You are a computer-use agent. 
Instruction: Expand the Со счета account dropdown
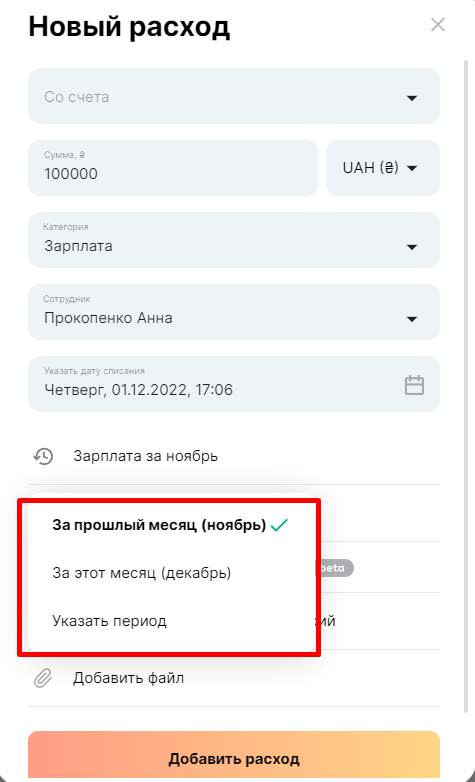point(234,96)
